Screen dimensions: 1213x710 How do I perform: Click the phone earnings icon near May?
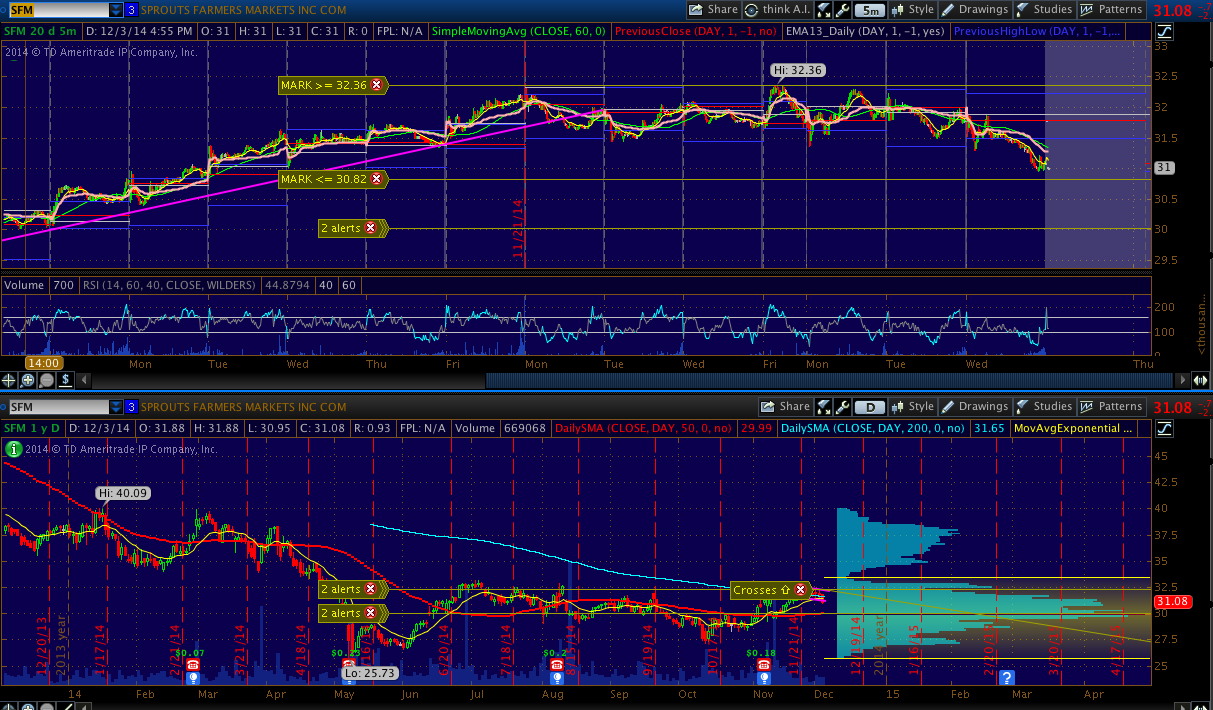348,666
